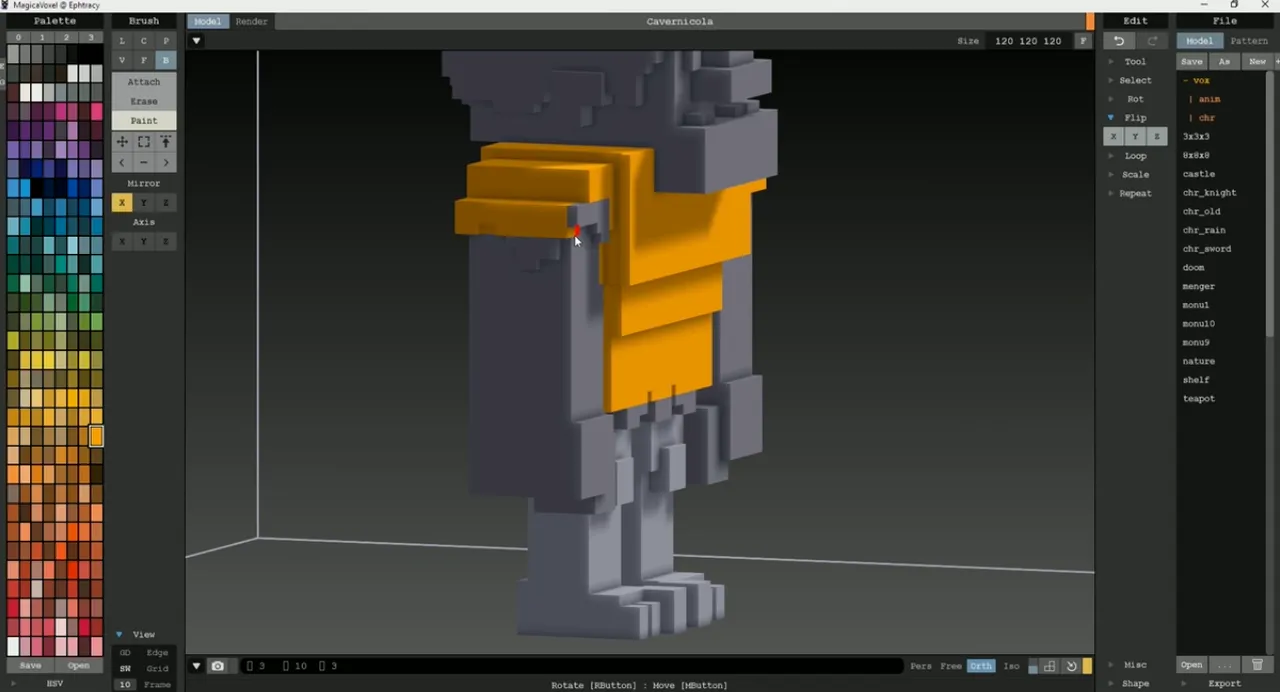Expand the Tool section in Edit
The height and width of the screenshot is (692, 1280).
[1135, 61]
